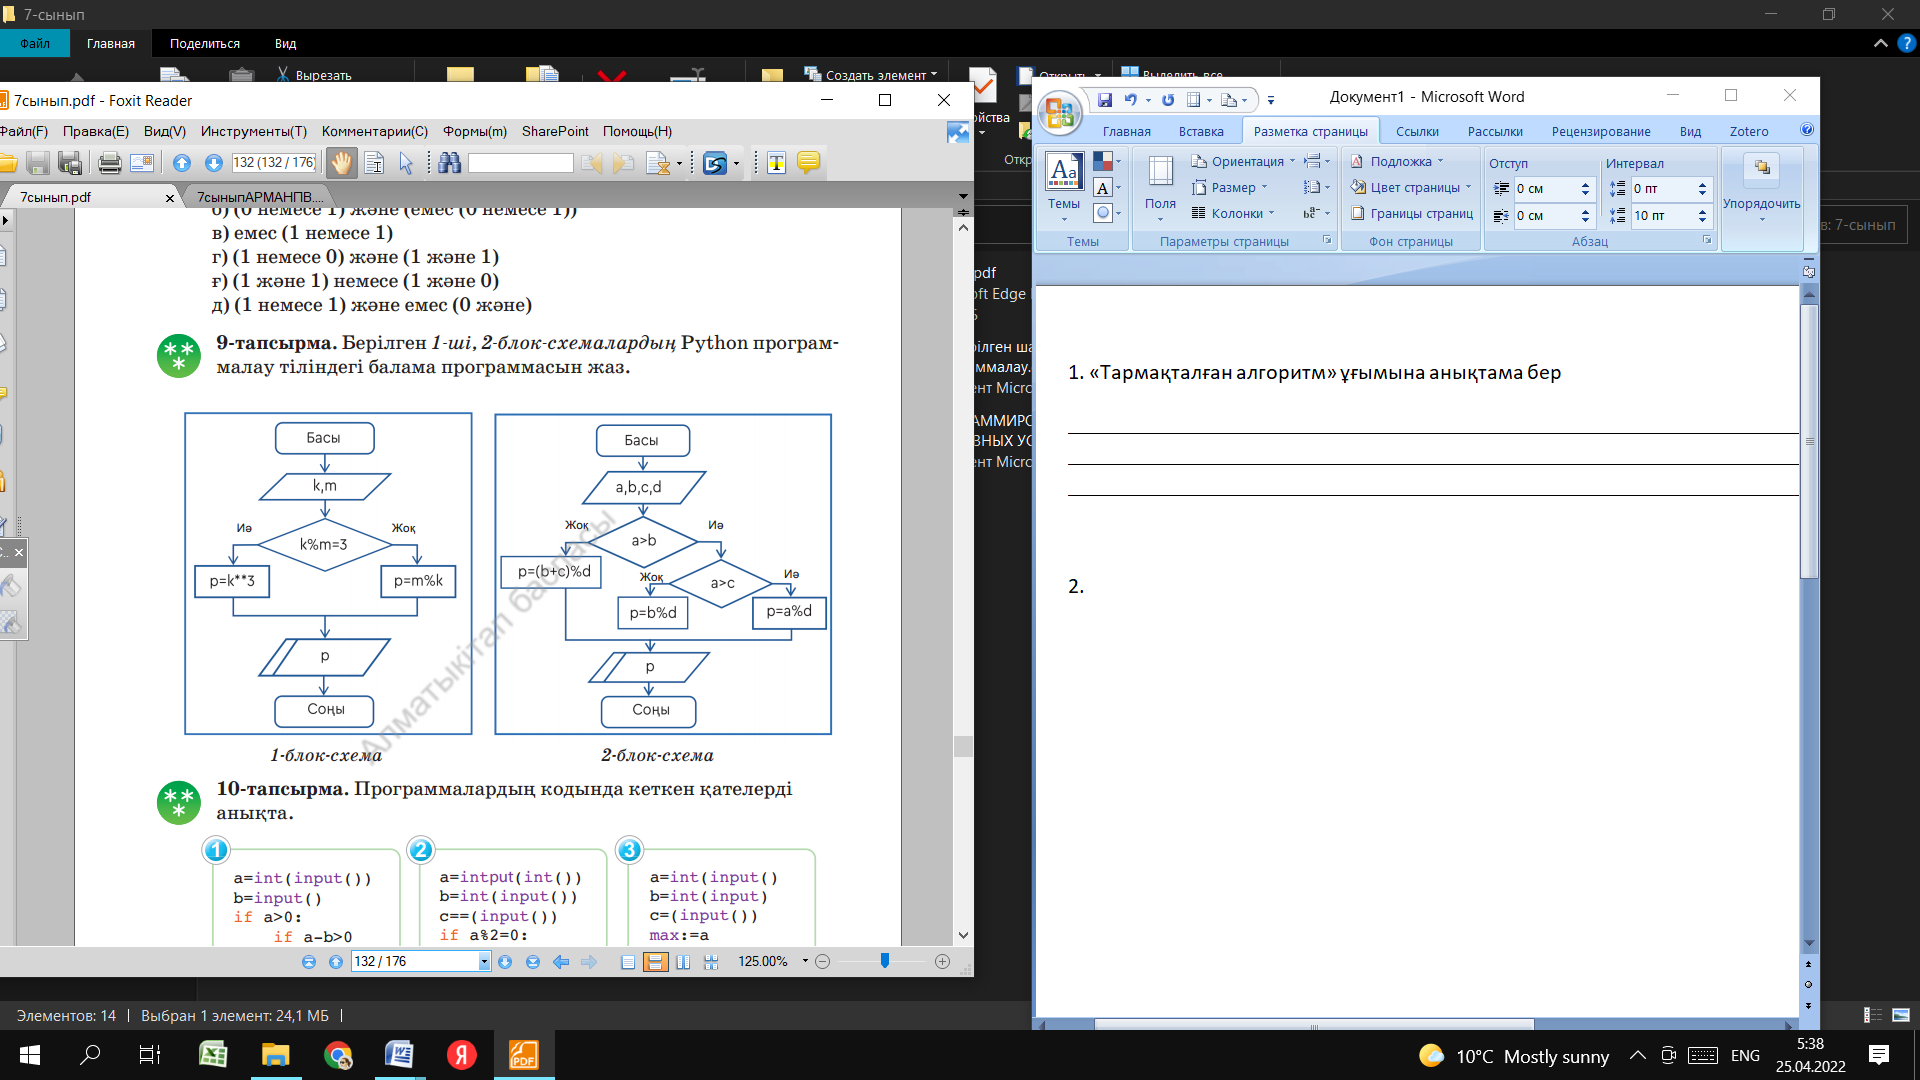Switch to 7сыныпАРМАНПВ document tab
Screen dimensions: 1920x1080
260,197
